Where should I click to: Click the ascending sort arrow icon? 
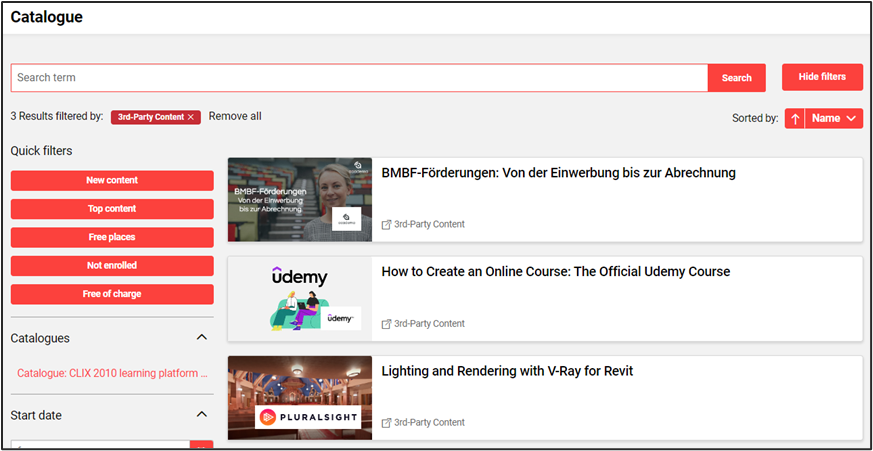[795, 118]
